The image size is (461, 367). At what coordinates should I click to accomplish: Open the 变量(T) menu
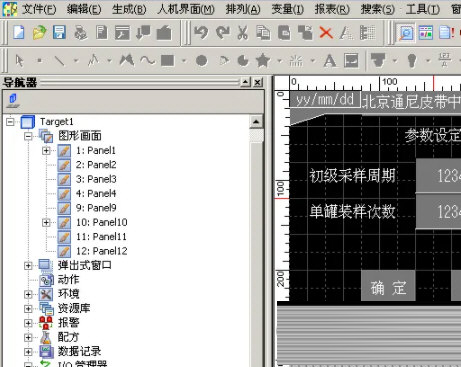pos(287,9)
